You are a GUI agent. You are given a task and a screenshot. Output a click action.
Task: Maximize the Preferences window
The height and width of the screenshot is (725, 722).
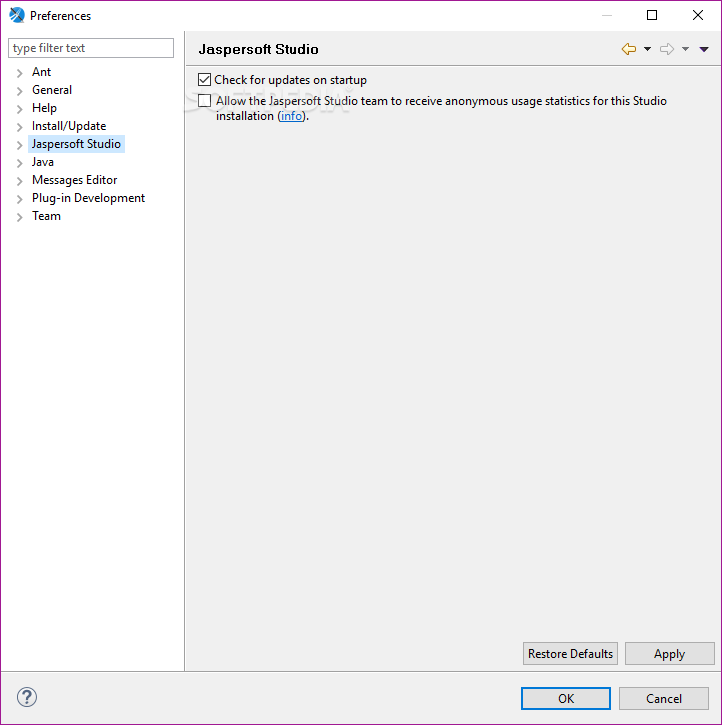(x=652, y=15)
